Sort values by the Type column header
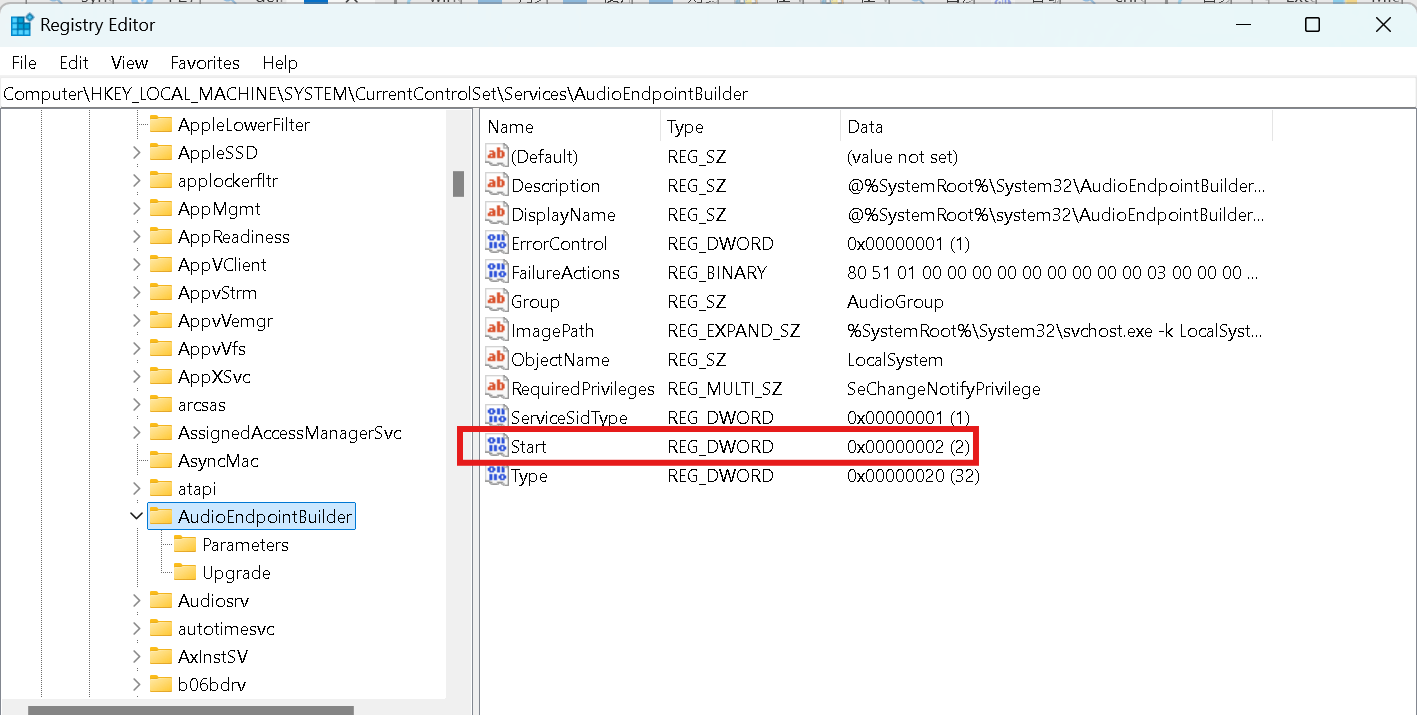Viewport: 1417px width, 715px height. (750, 127)
